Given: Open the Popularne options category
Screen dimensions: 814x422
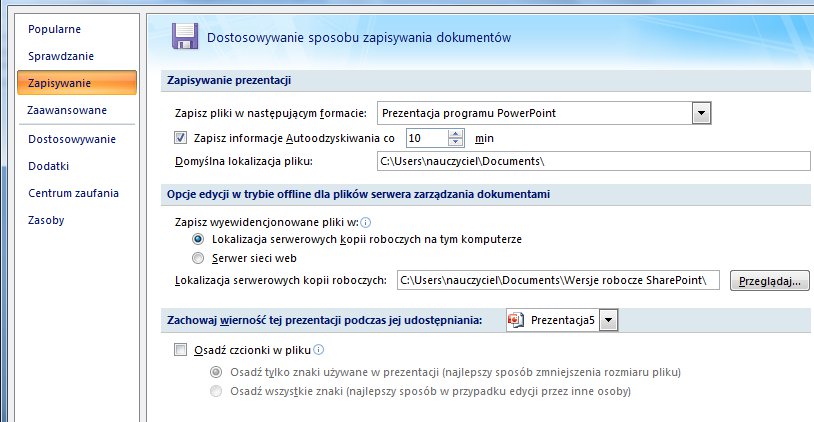Looking at the screenshot, I should coord(55,29).
